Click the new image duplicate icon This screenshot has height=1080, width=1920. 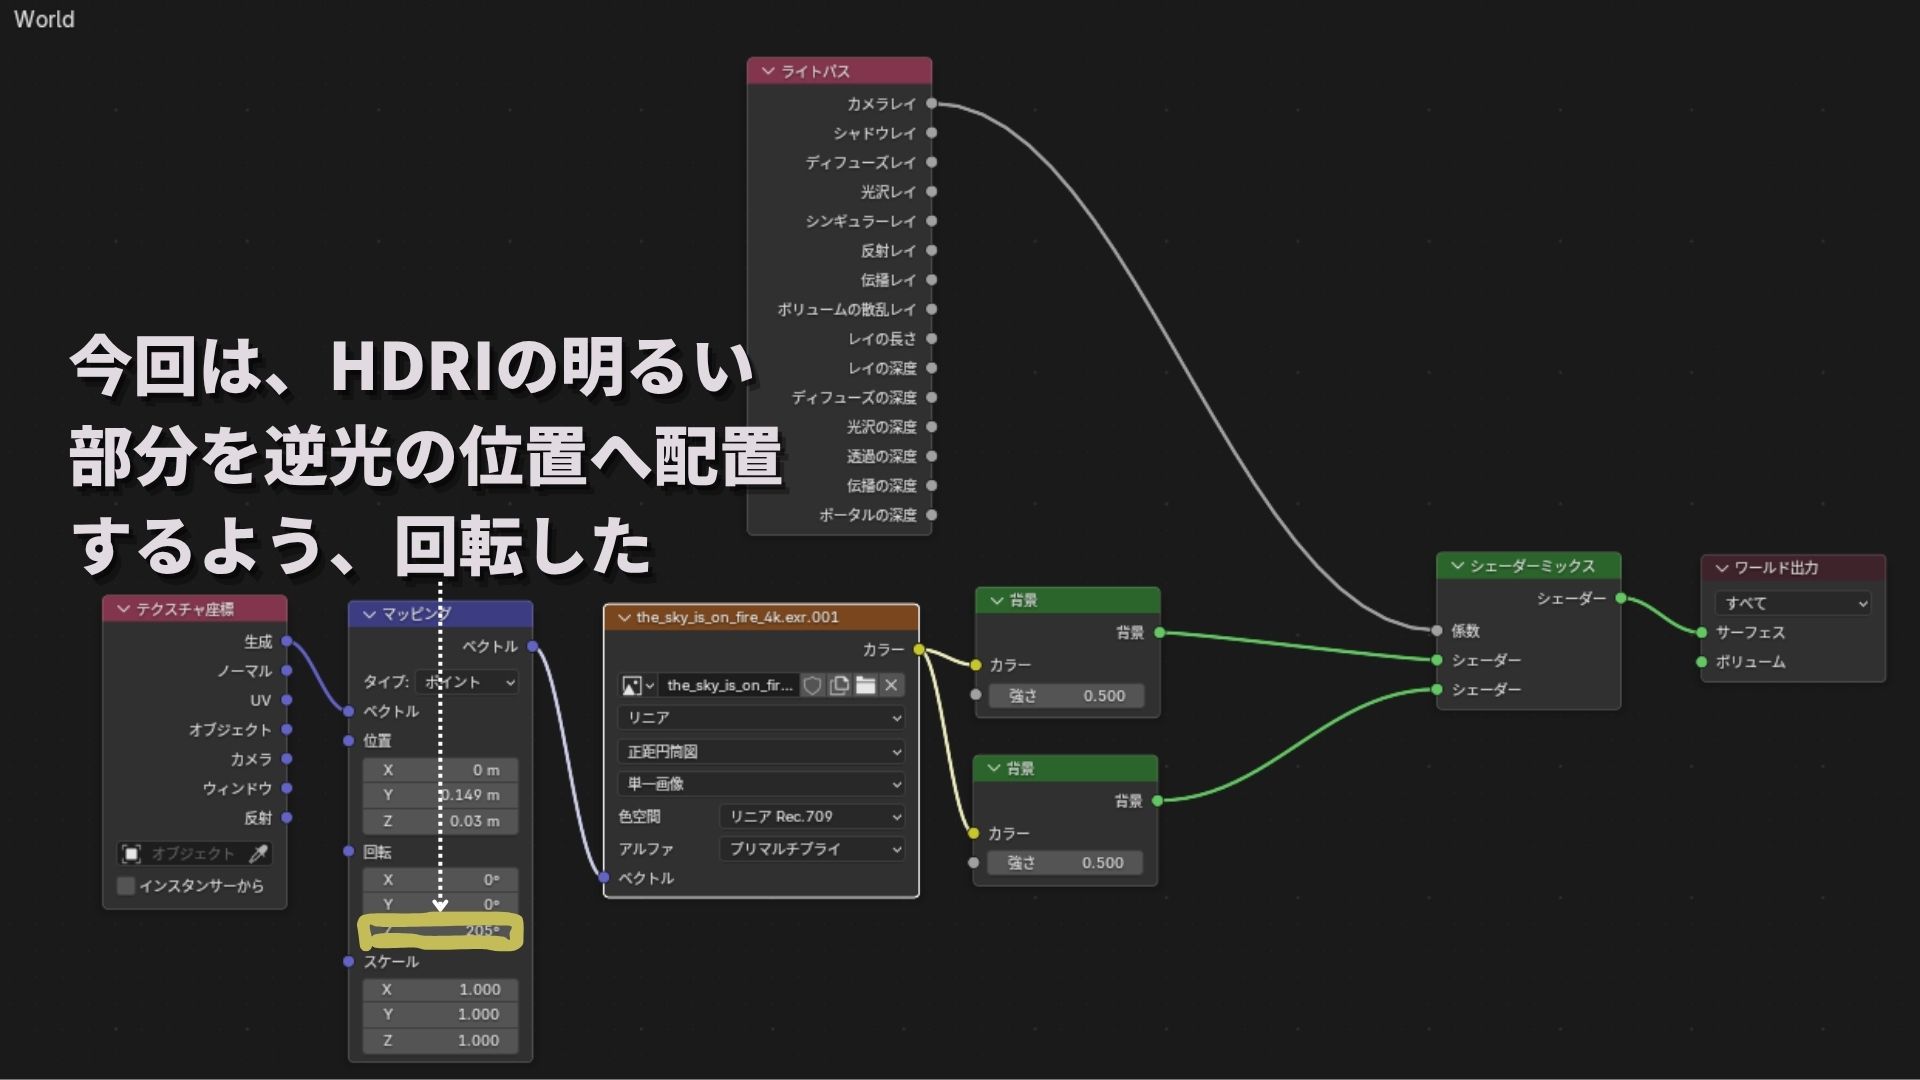pos(839,685)
